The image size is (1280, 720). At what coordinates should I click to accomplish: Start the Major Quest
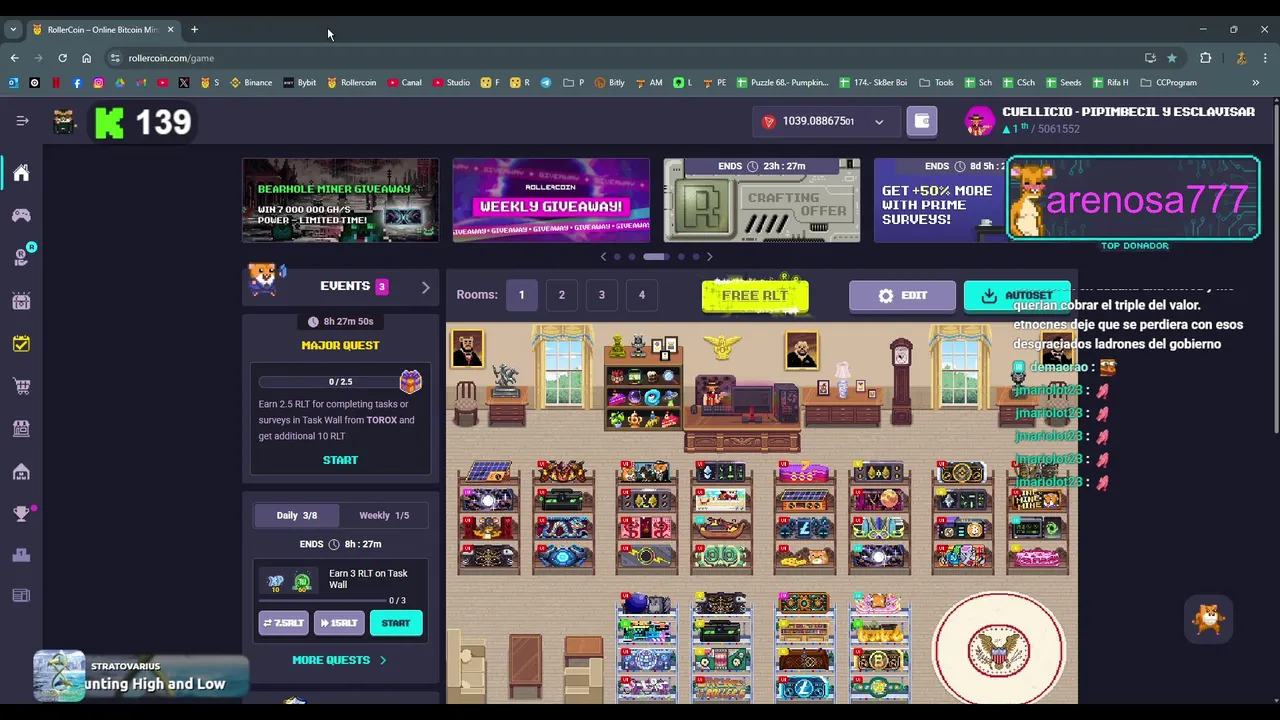pos(340,460)
